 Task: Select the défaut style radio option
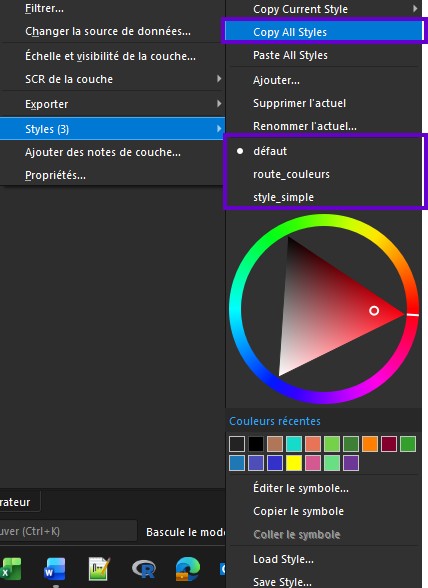[x=323, y=151]
